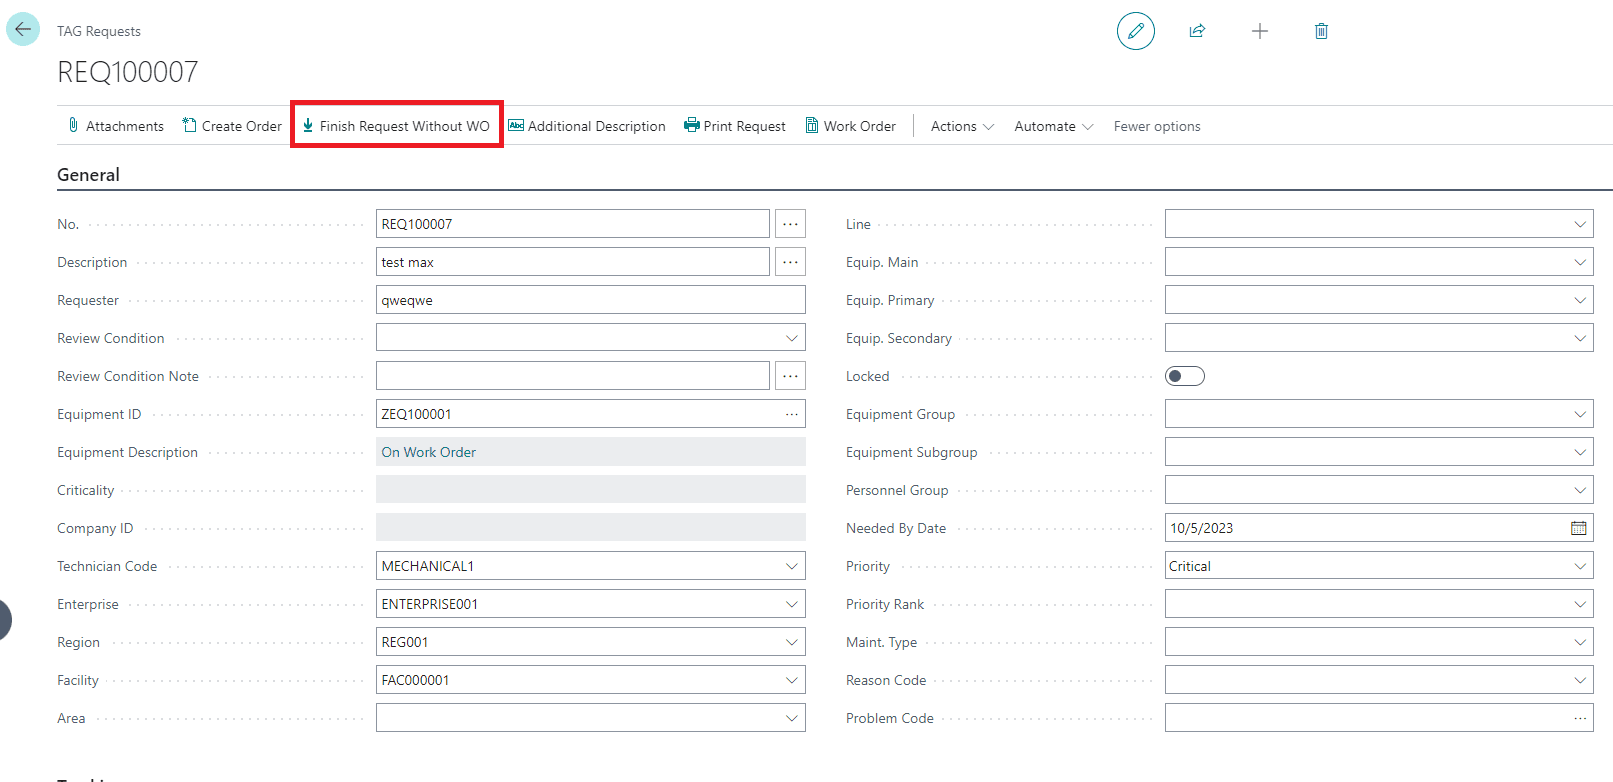
Task: Expand the Priority dropdown
Action: click(x=1579, y=566)
